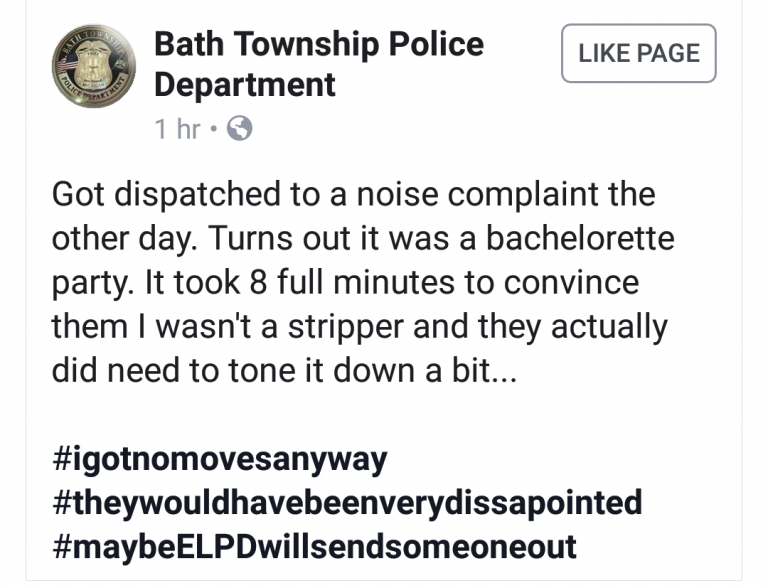Viewport: 768px width, 588px height.
Task: Click the American flag in the avatar seal
Action: pos(67,65)
